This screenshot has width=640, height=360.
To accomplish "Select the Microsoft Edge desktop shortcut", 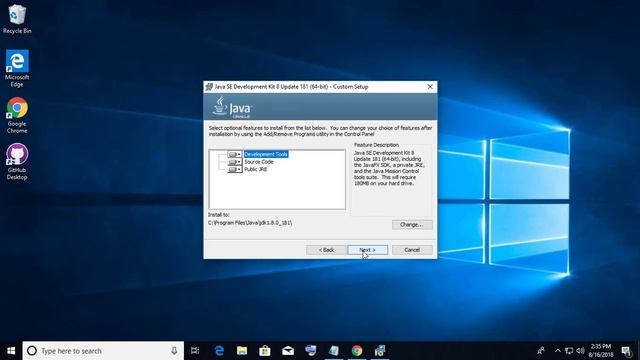I will point(17,69).
